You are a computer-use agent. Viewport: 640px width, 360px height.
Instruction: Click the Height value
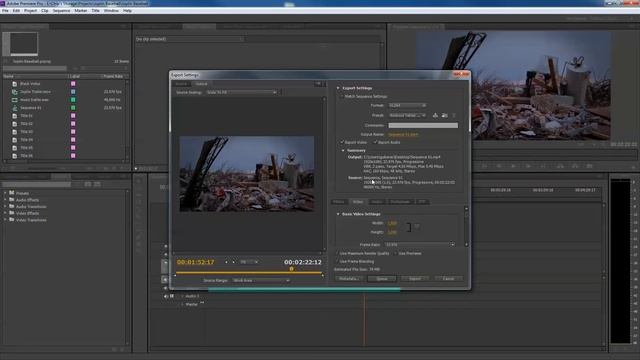pos(392,232)
